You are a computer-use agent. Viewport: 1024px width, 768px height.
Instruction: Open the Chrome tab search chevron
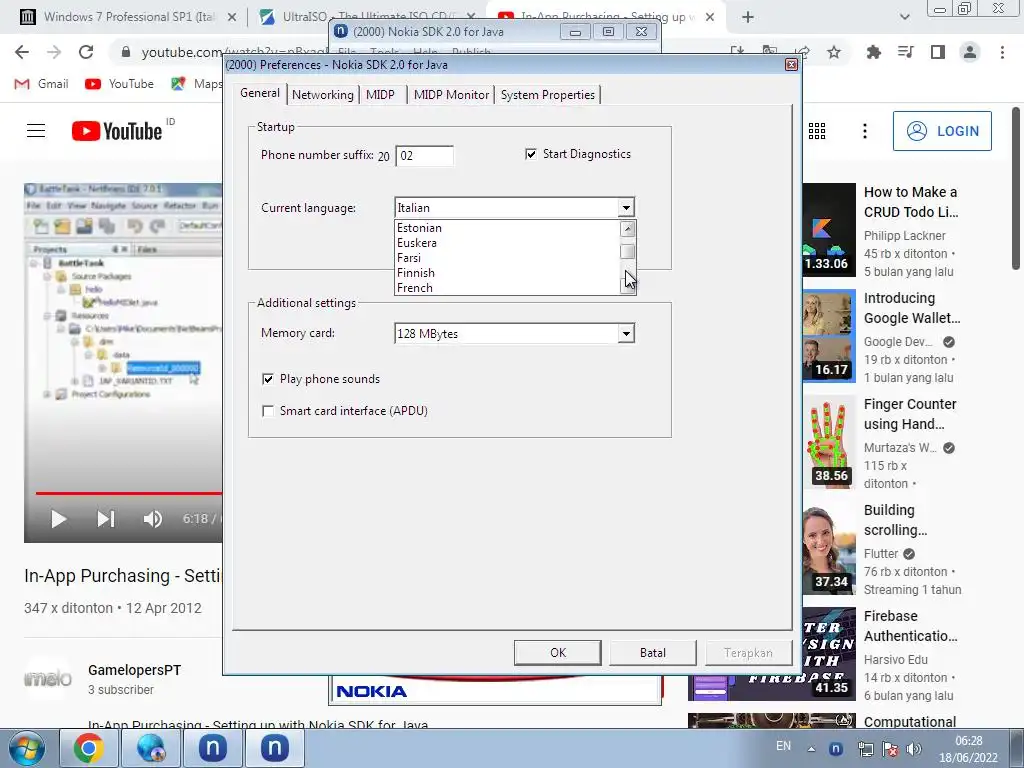pos(904,18)
